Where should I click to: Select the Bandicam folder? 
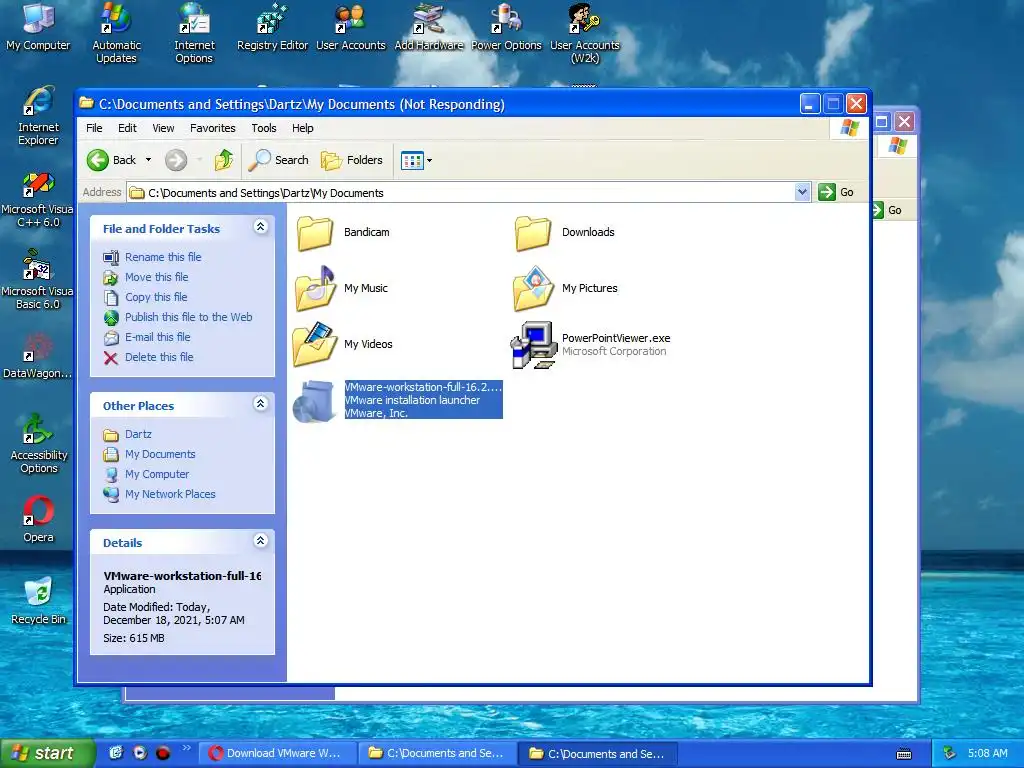coord(343,232)
